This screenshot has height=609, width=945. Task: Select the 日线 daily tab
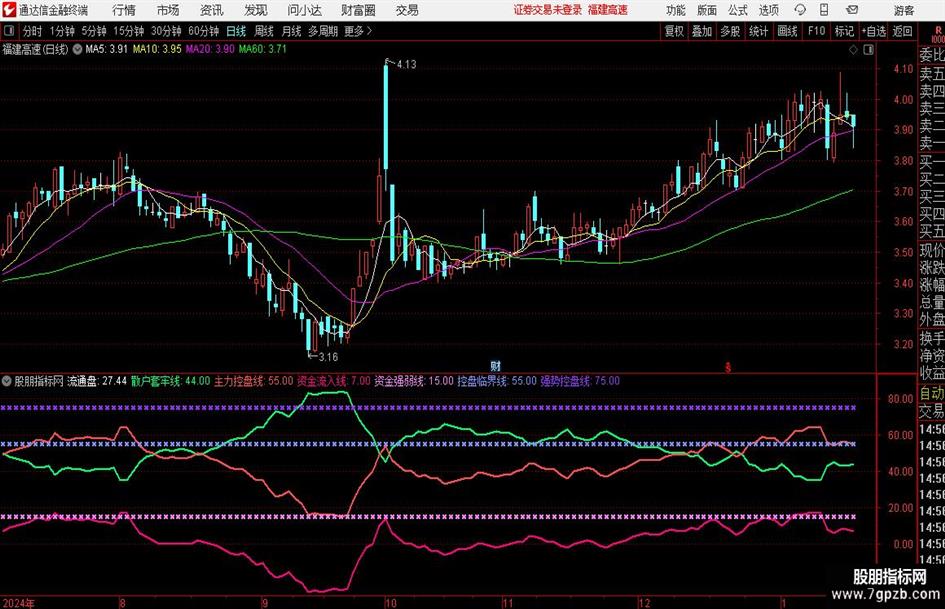pyautogui.click(x=236, y=31)
